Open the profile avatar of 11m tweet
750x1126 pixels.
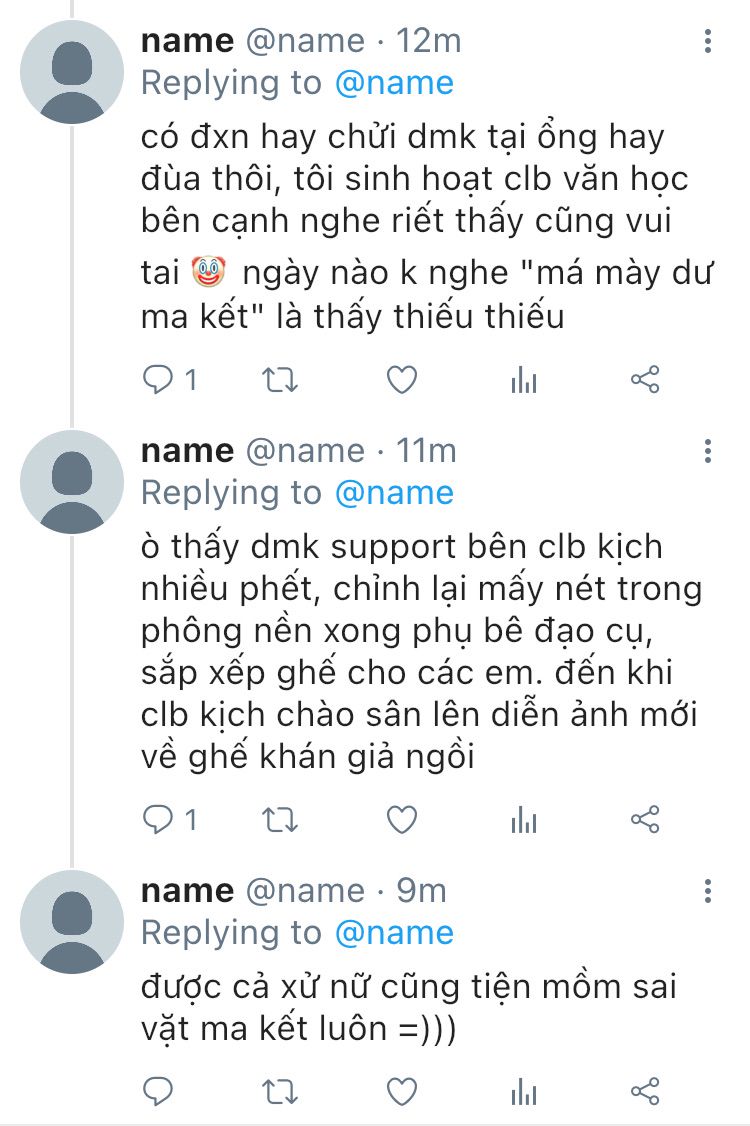(72, 482)
